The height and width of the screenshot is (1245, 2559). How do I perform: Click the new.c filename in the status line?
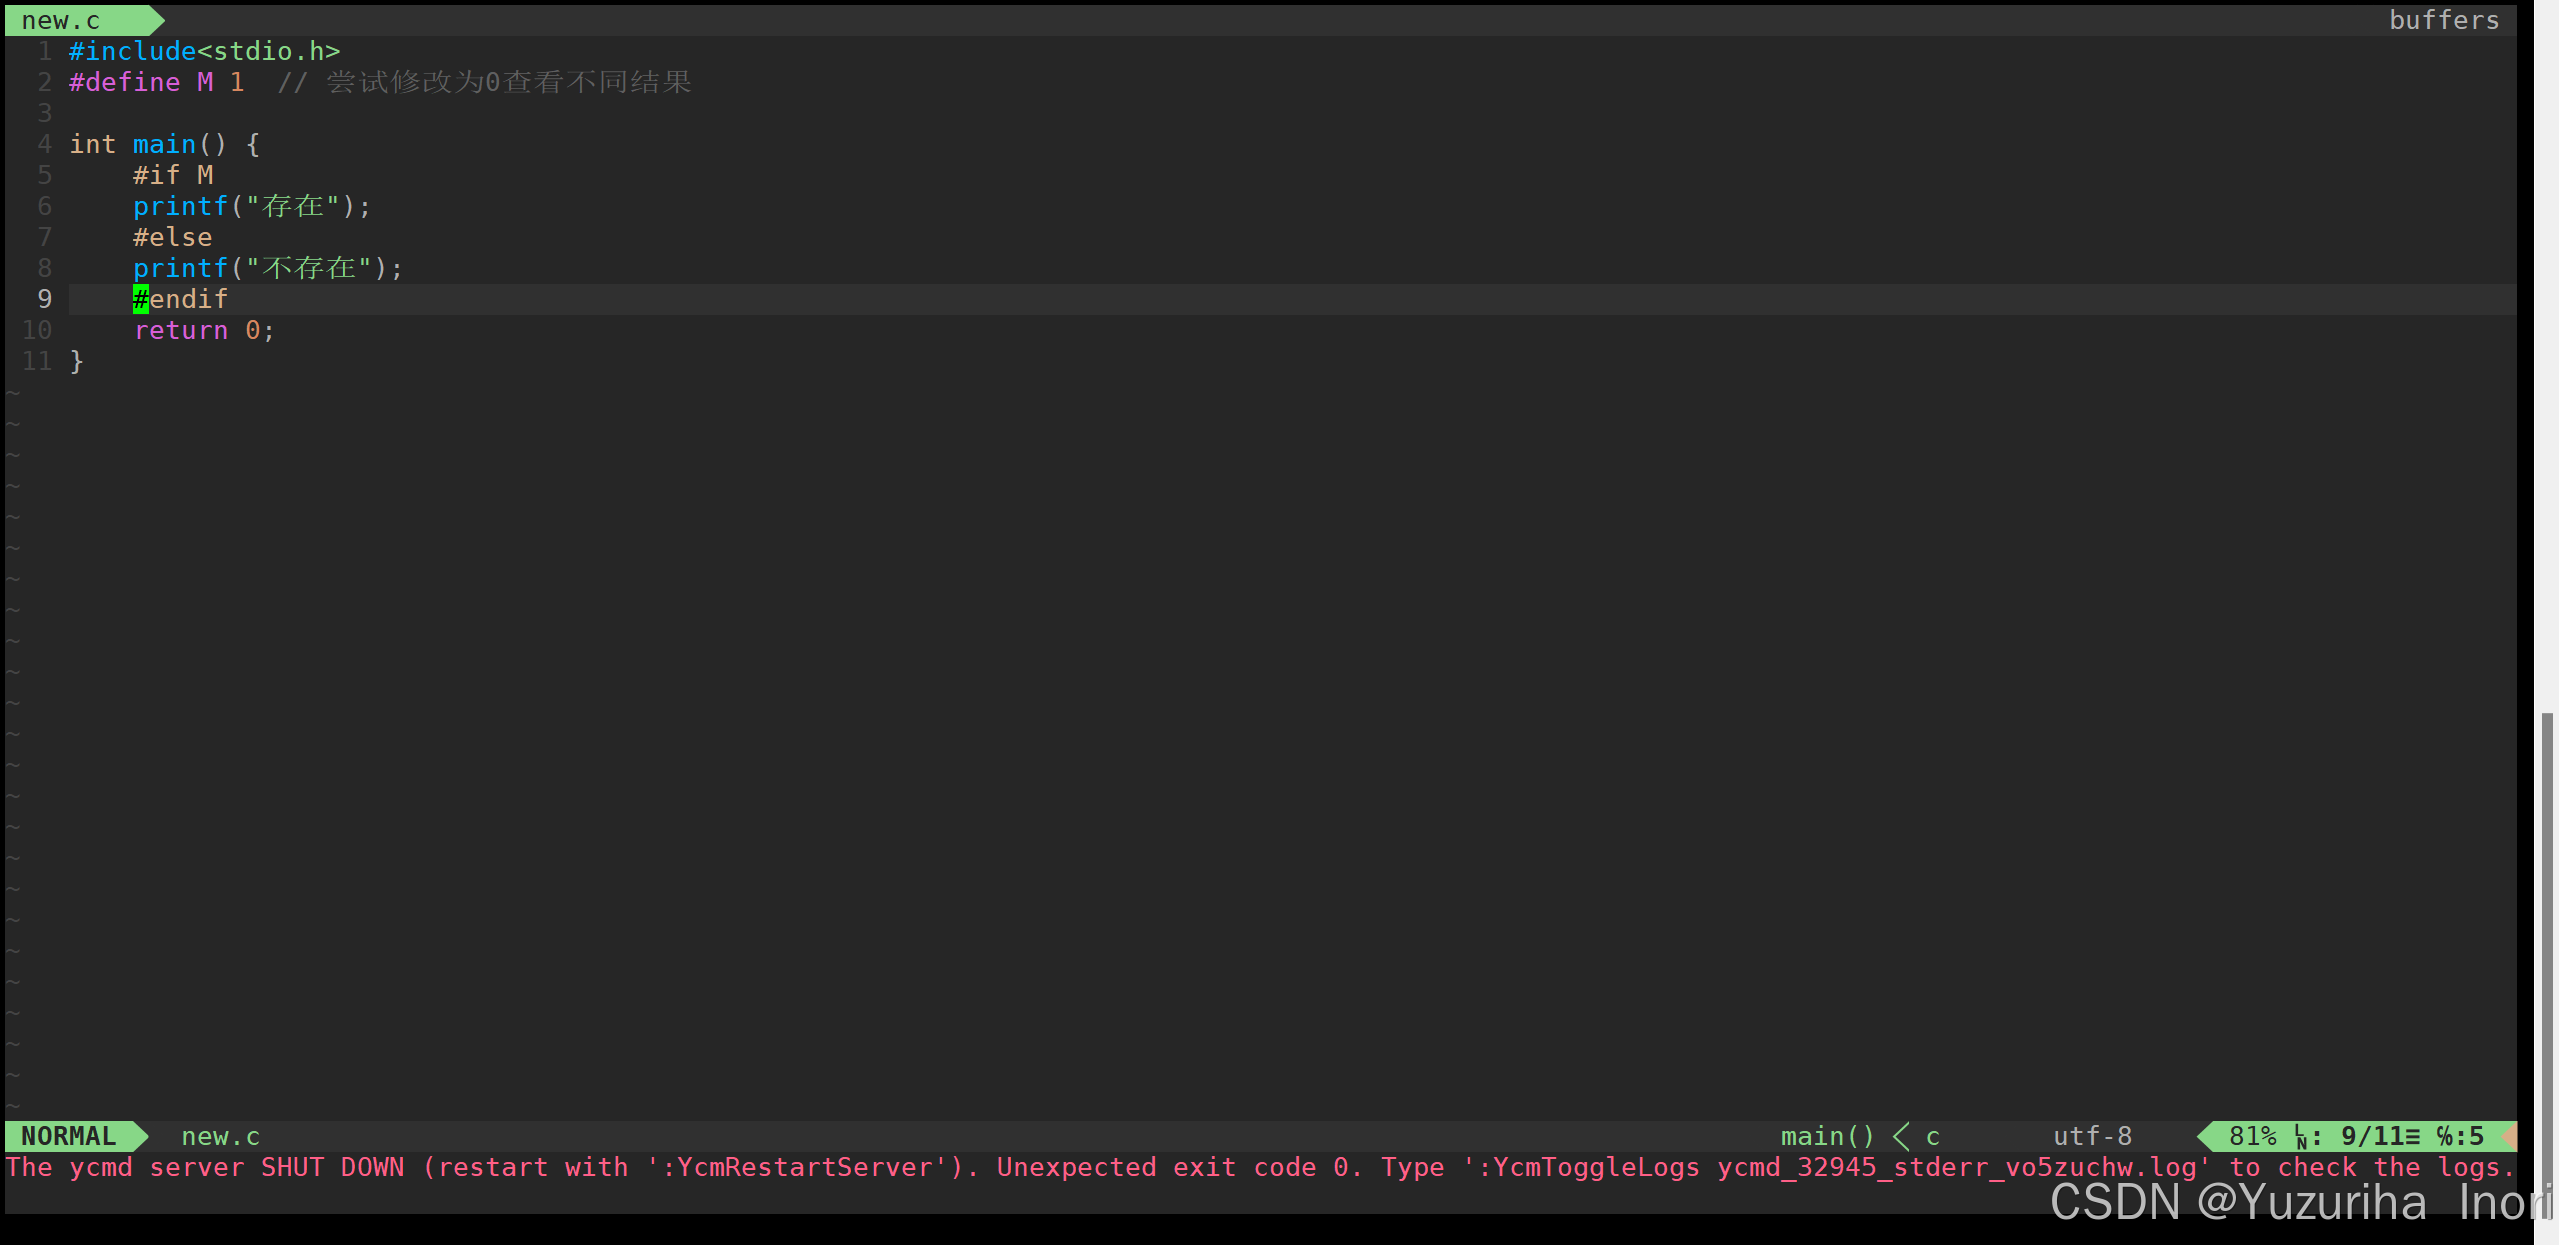220,1136
